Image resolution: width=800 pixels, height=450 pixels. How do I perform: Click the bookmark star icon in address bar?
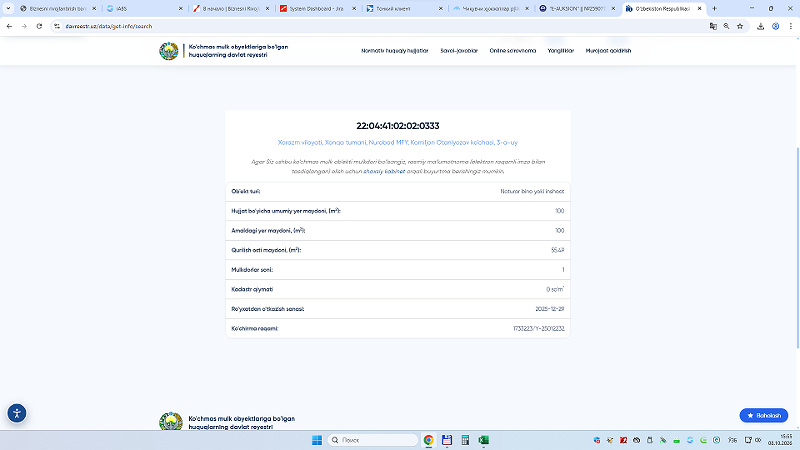[740, 26]
